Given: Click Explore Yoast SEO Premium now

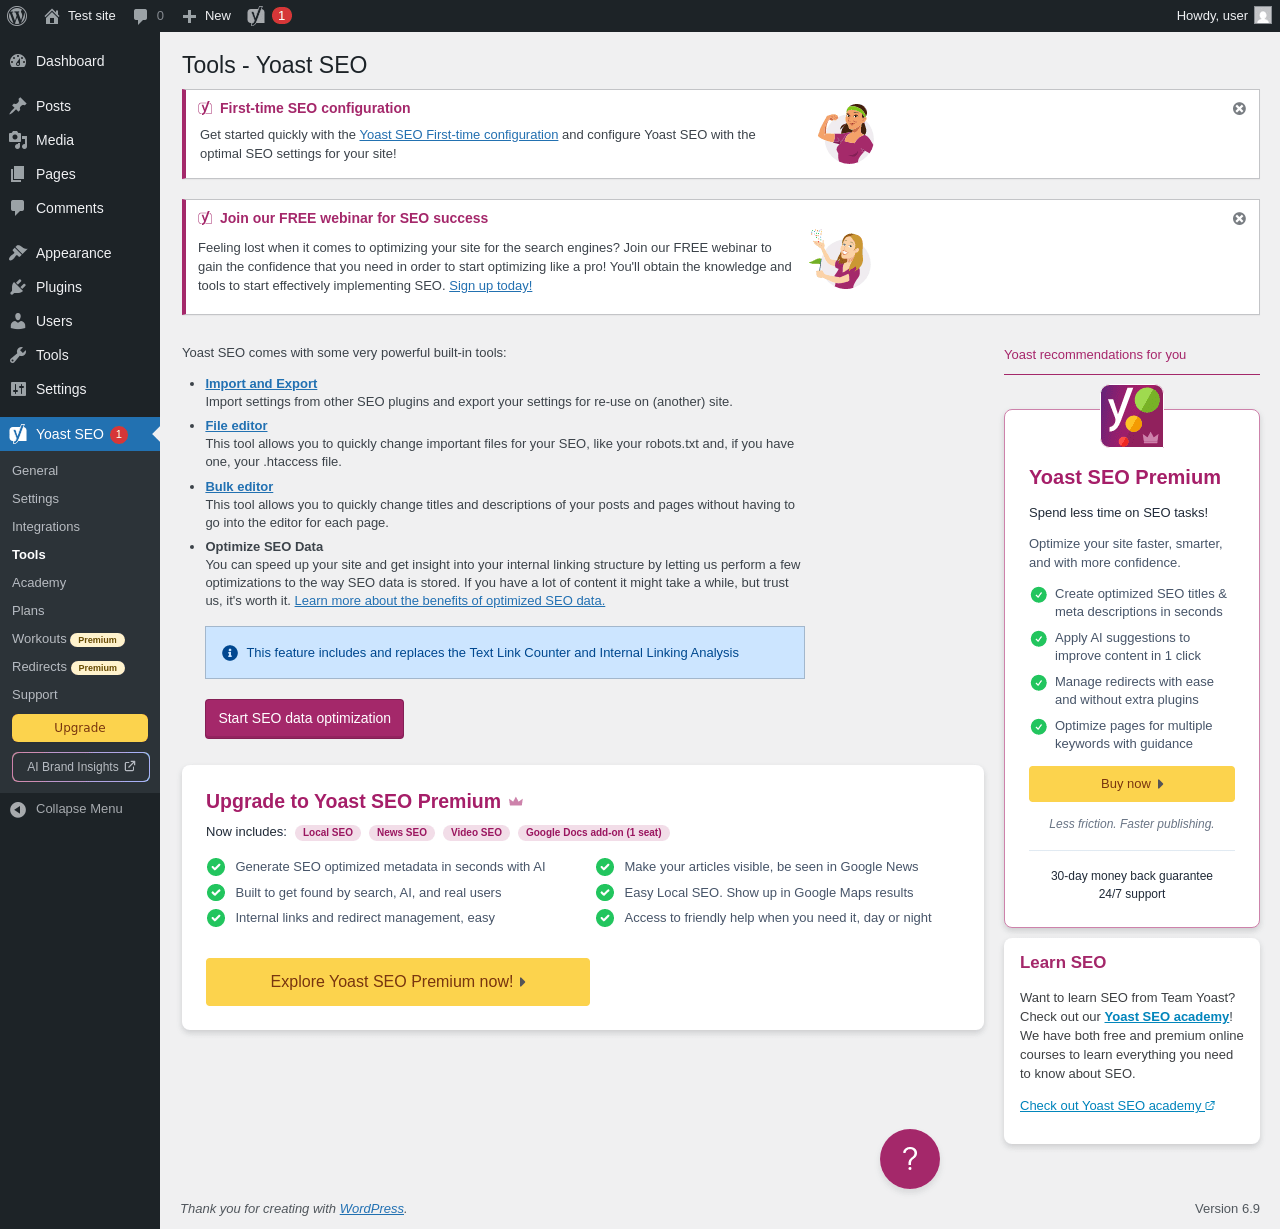Looking at the screenshot, I should tap(398, 982).
